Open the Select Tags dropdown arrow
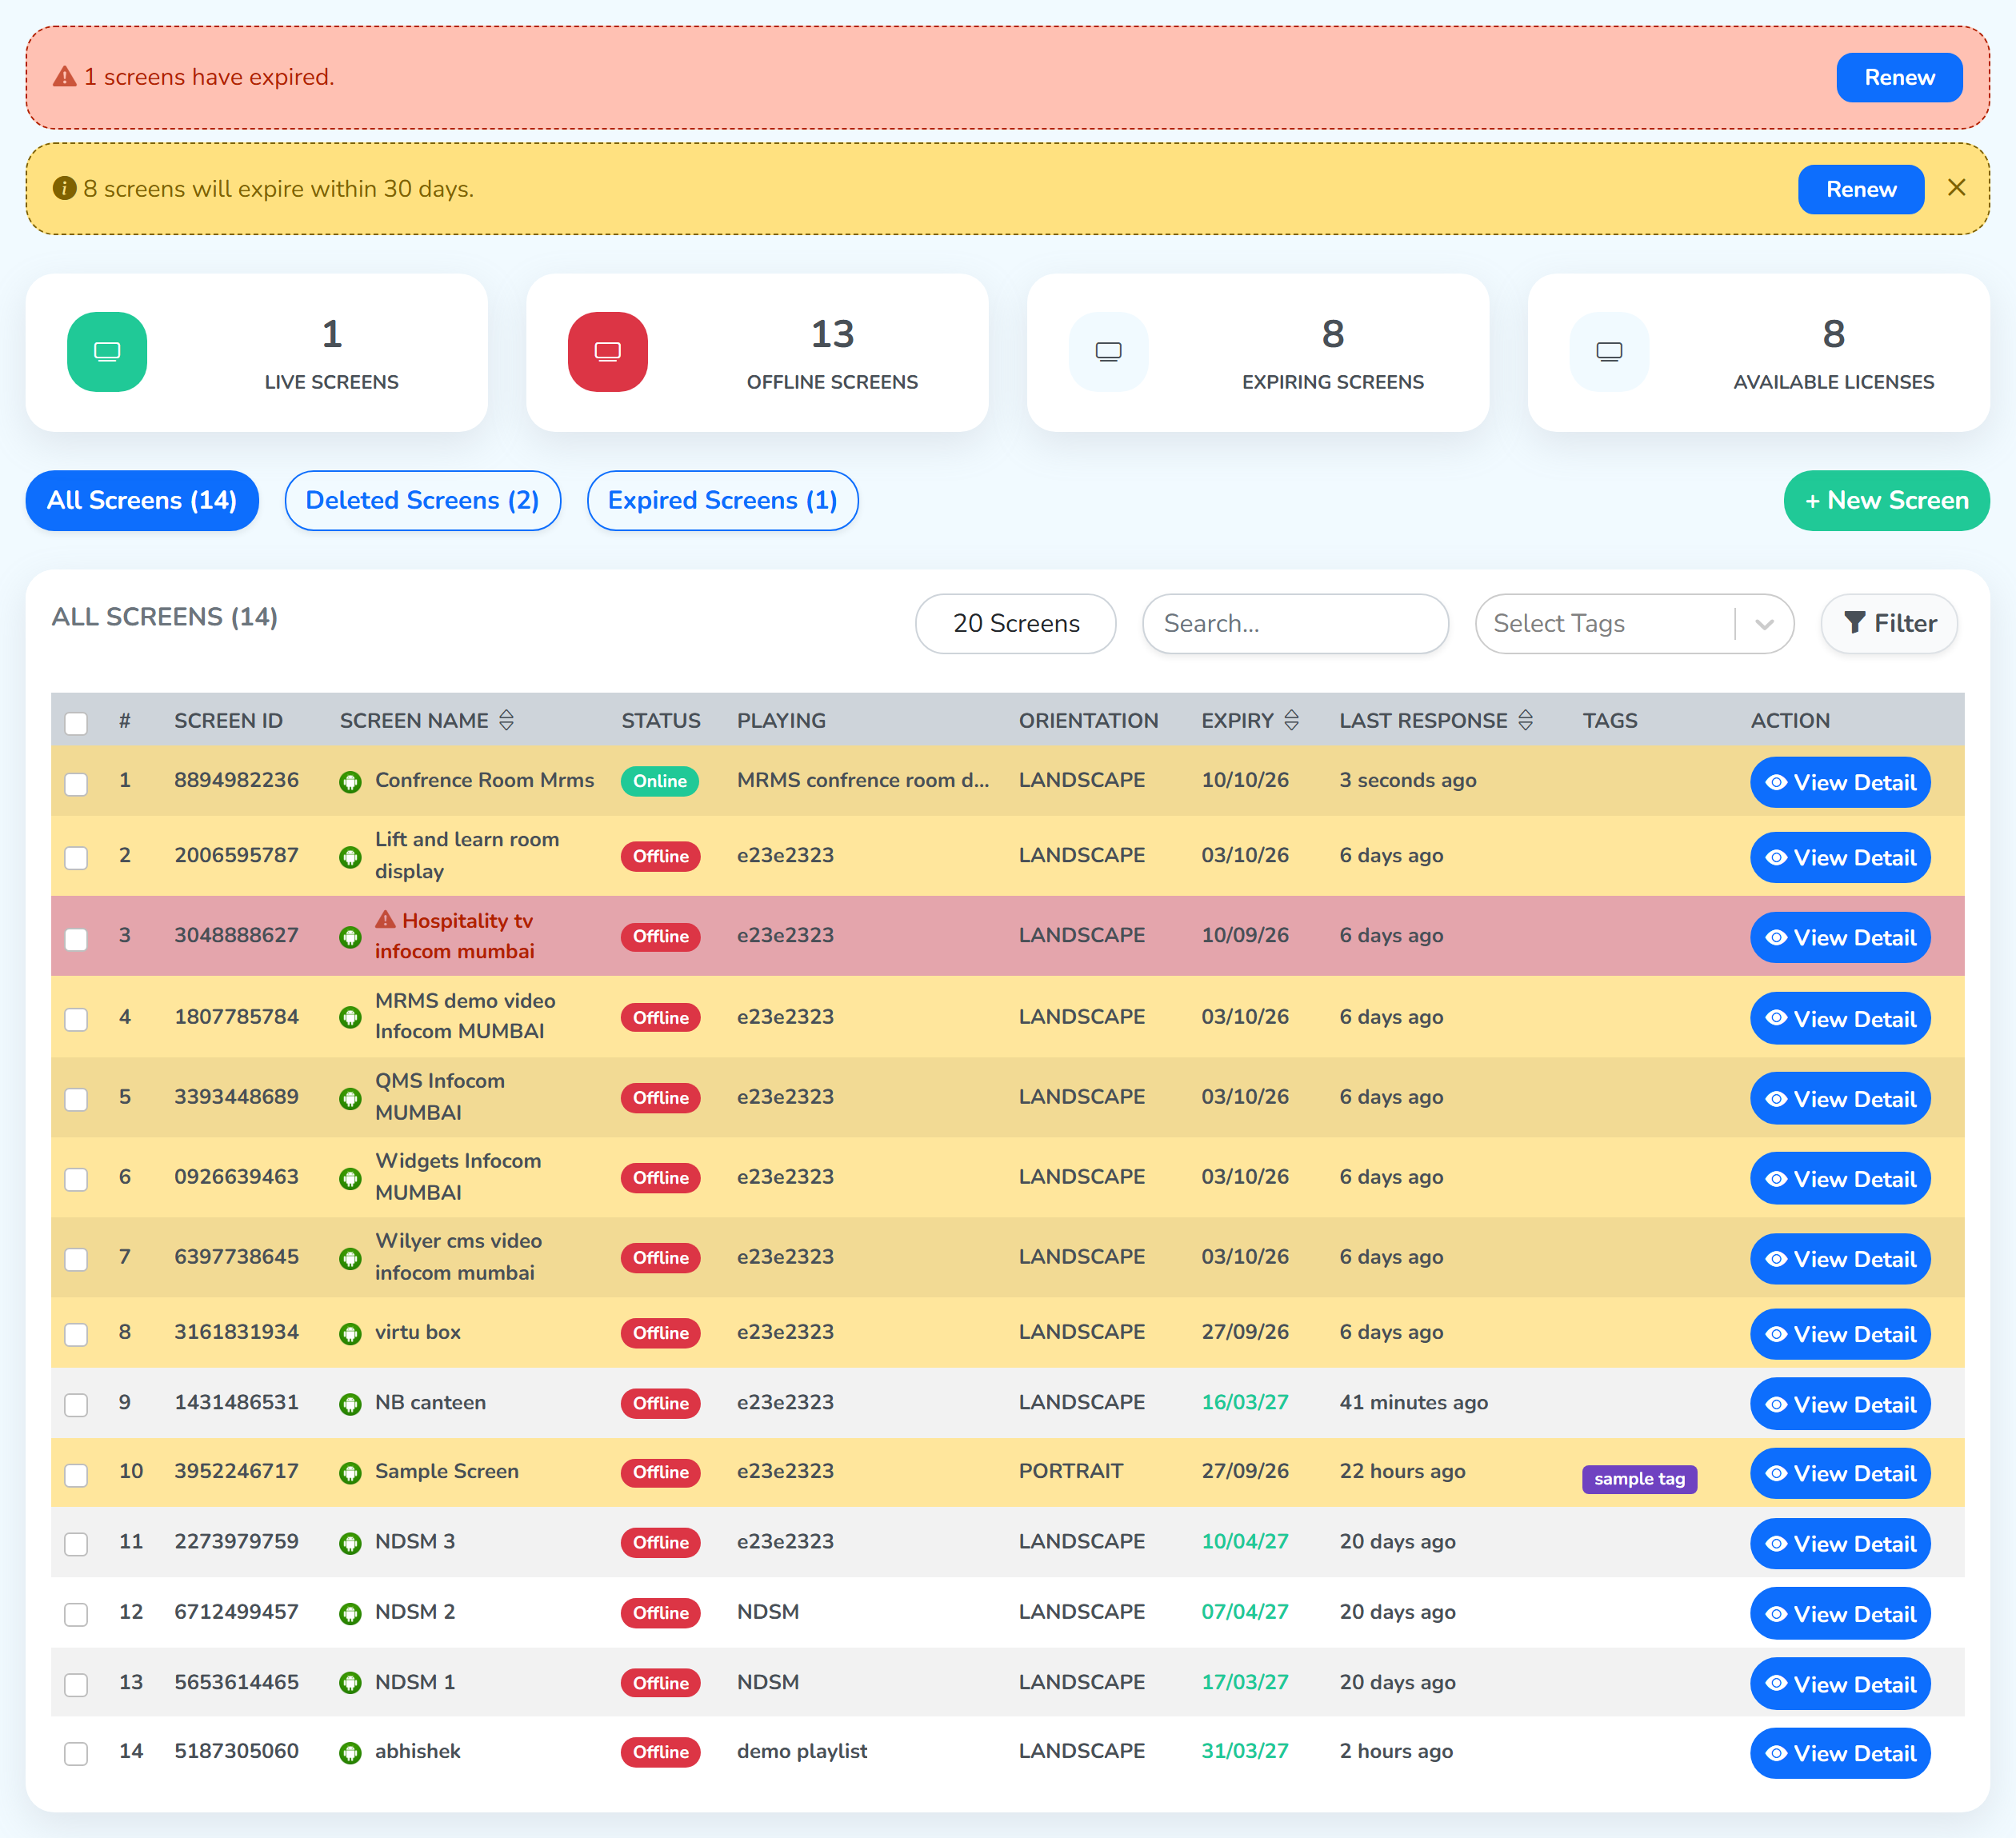The width and height of the screenshot is (2016, 1838). pos(1764,624)
